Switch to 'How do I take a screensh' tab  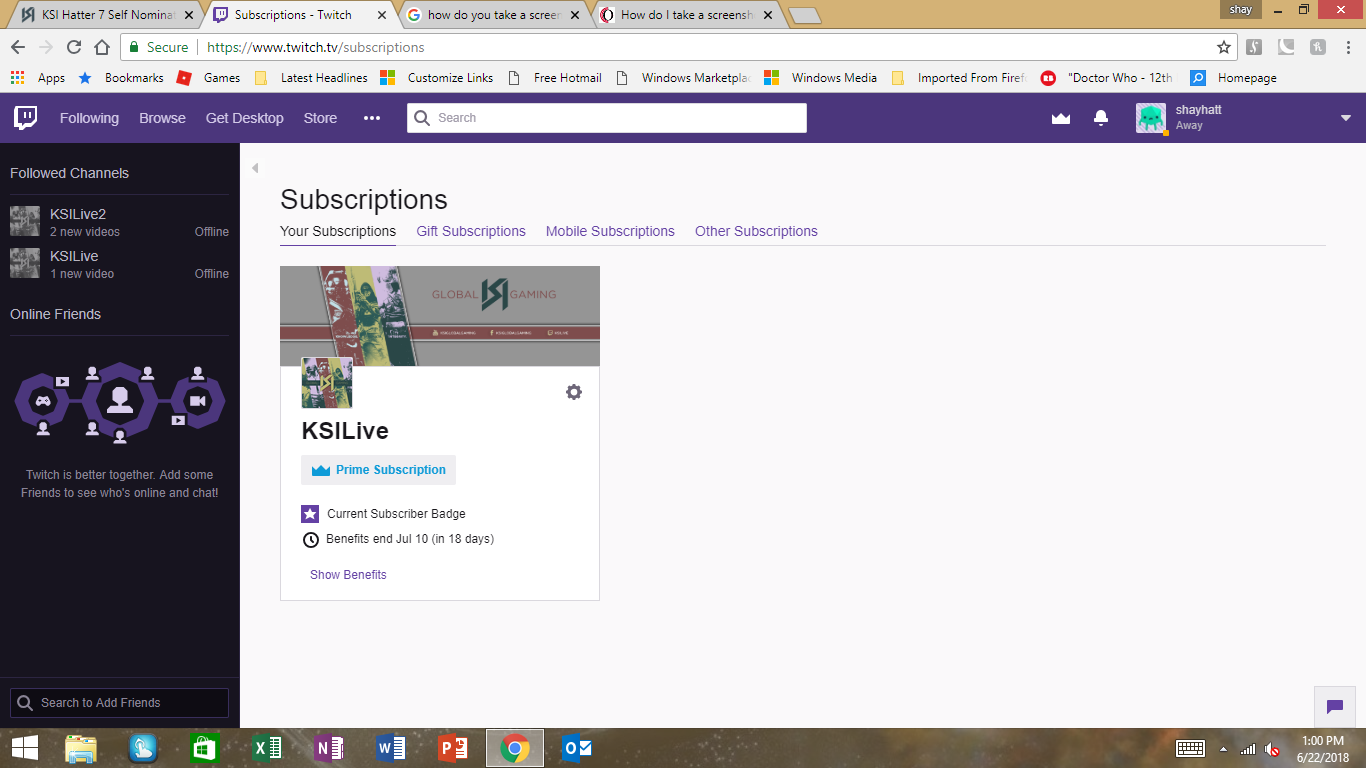pyautogui.click(x=686, y=15)
